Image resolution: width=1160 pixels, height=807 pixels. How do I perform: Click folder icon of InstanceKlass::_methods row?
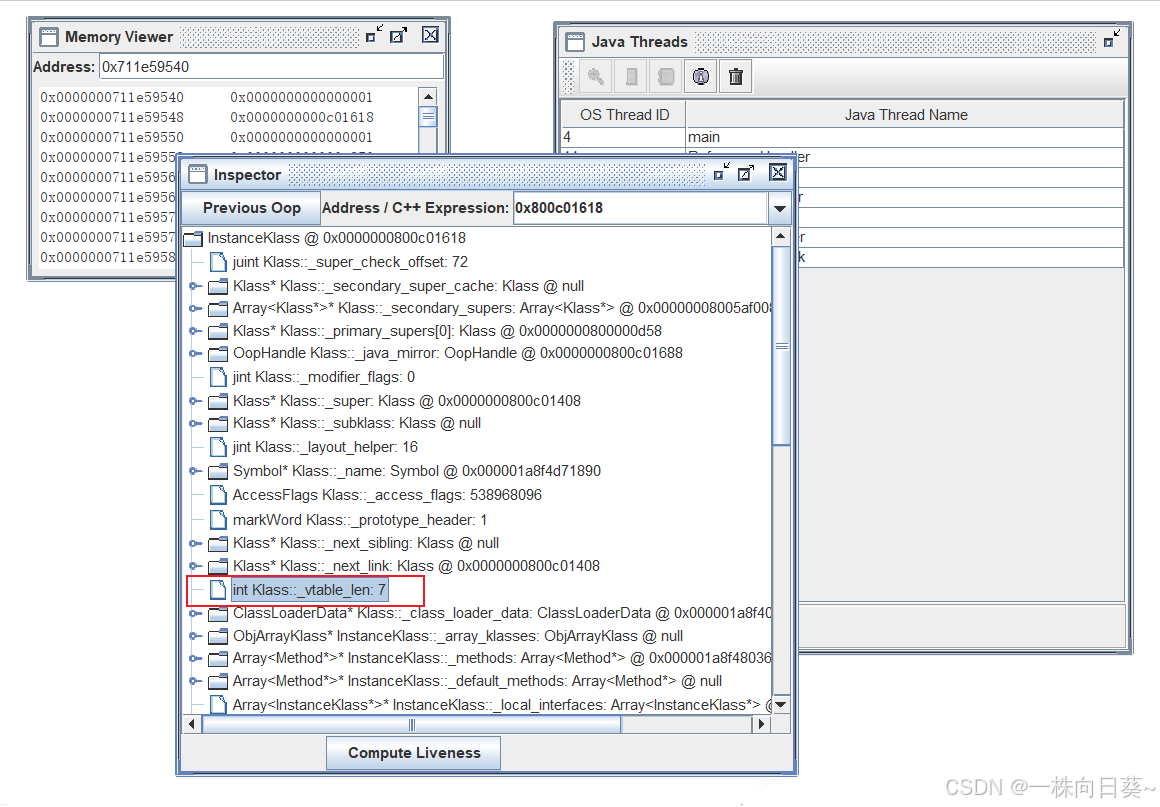point(218,658)
